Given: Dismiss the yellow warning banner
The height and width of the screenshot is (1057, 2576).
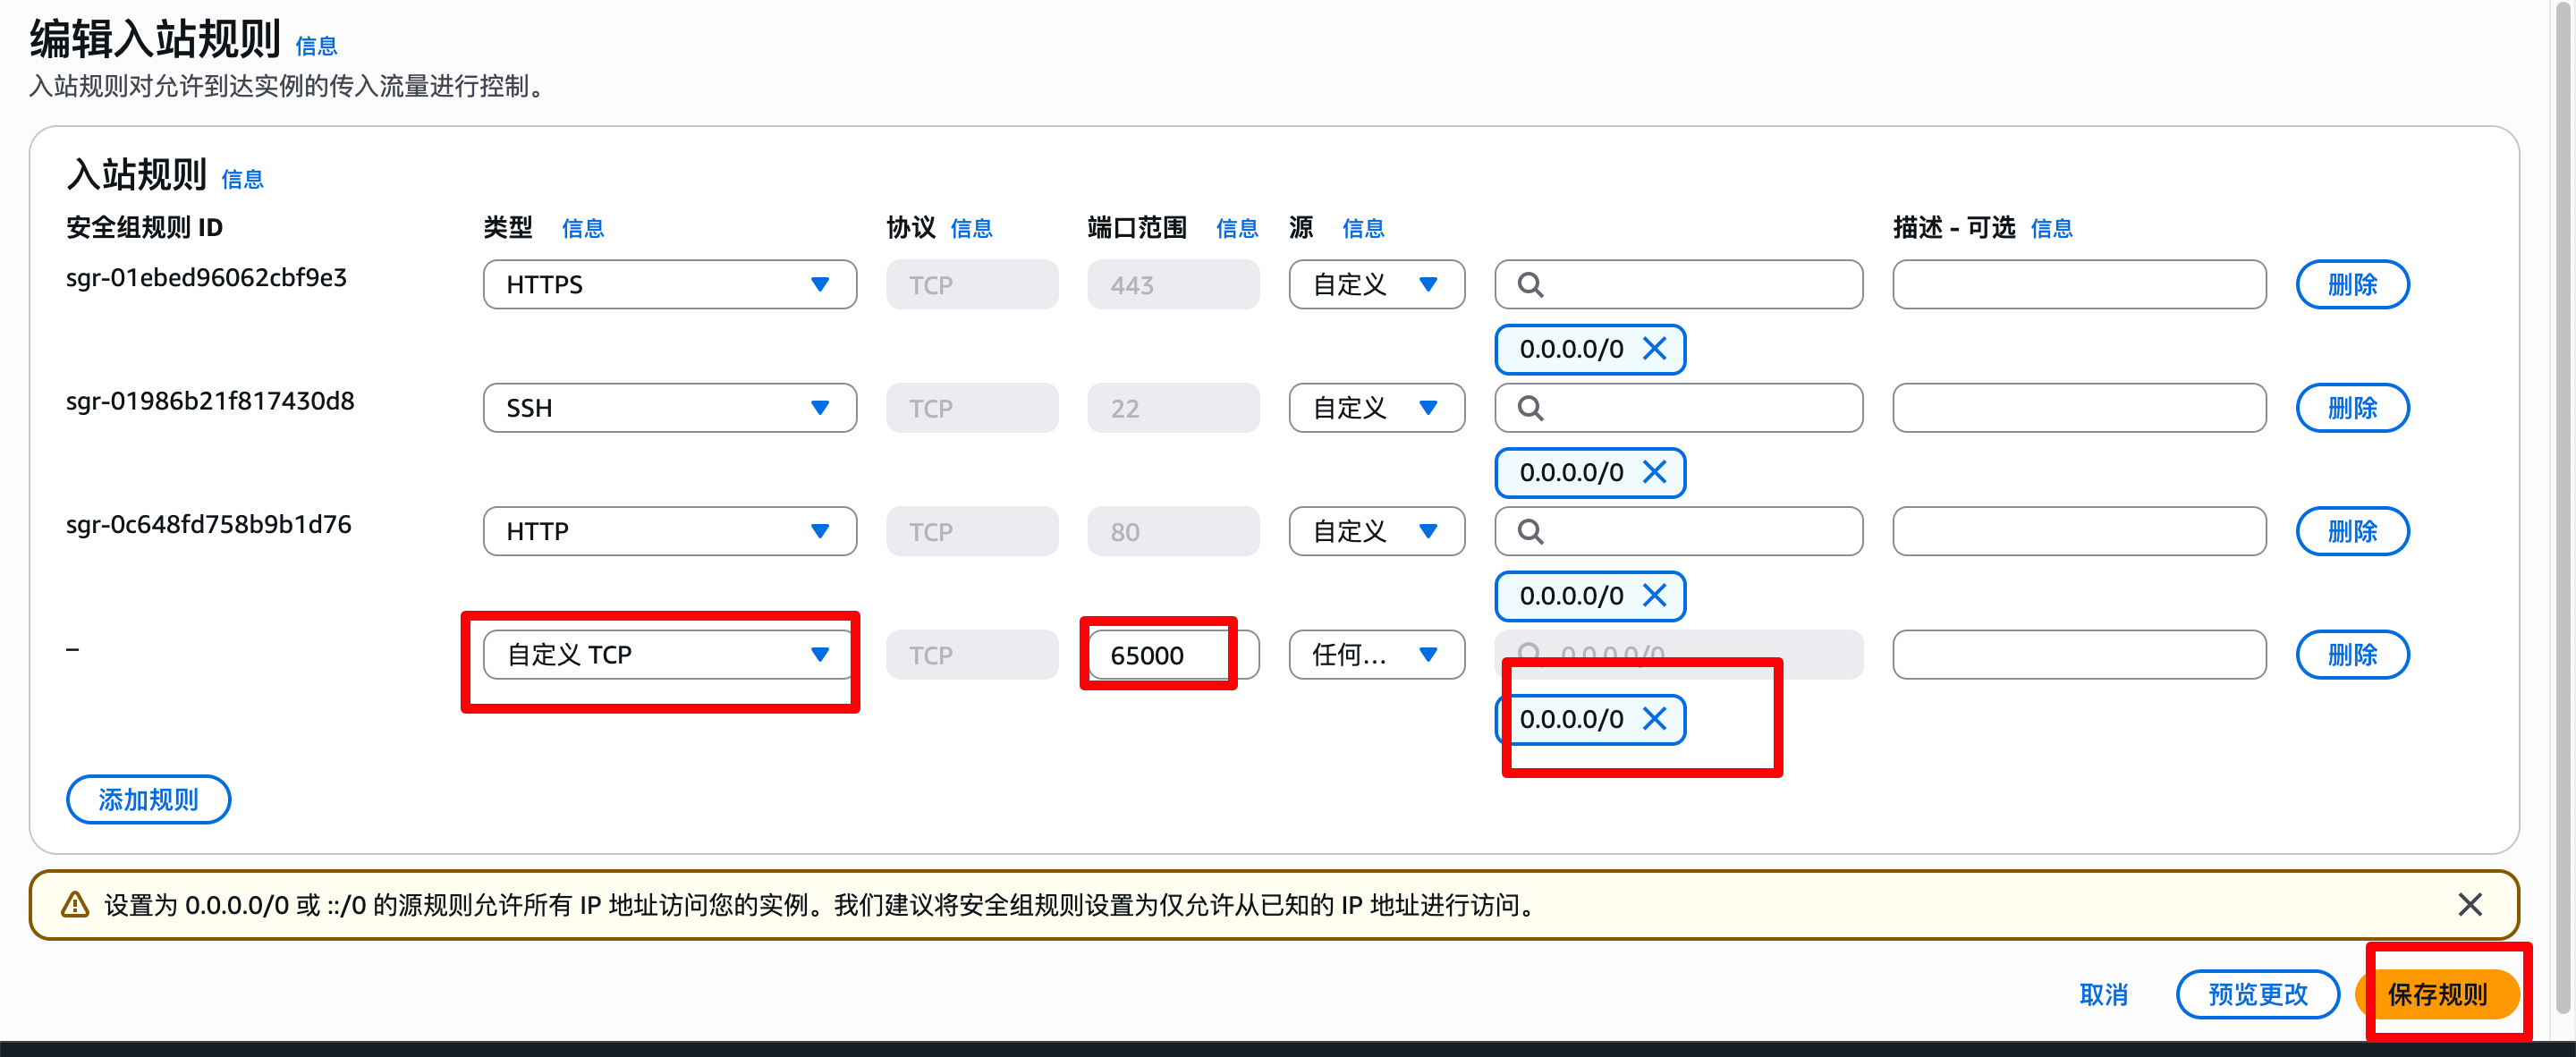Looking at the screenshot, I should click(x=2469, y=905).
